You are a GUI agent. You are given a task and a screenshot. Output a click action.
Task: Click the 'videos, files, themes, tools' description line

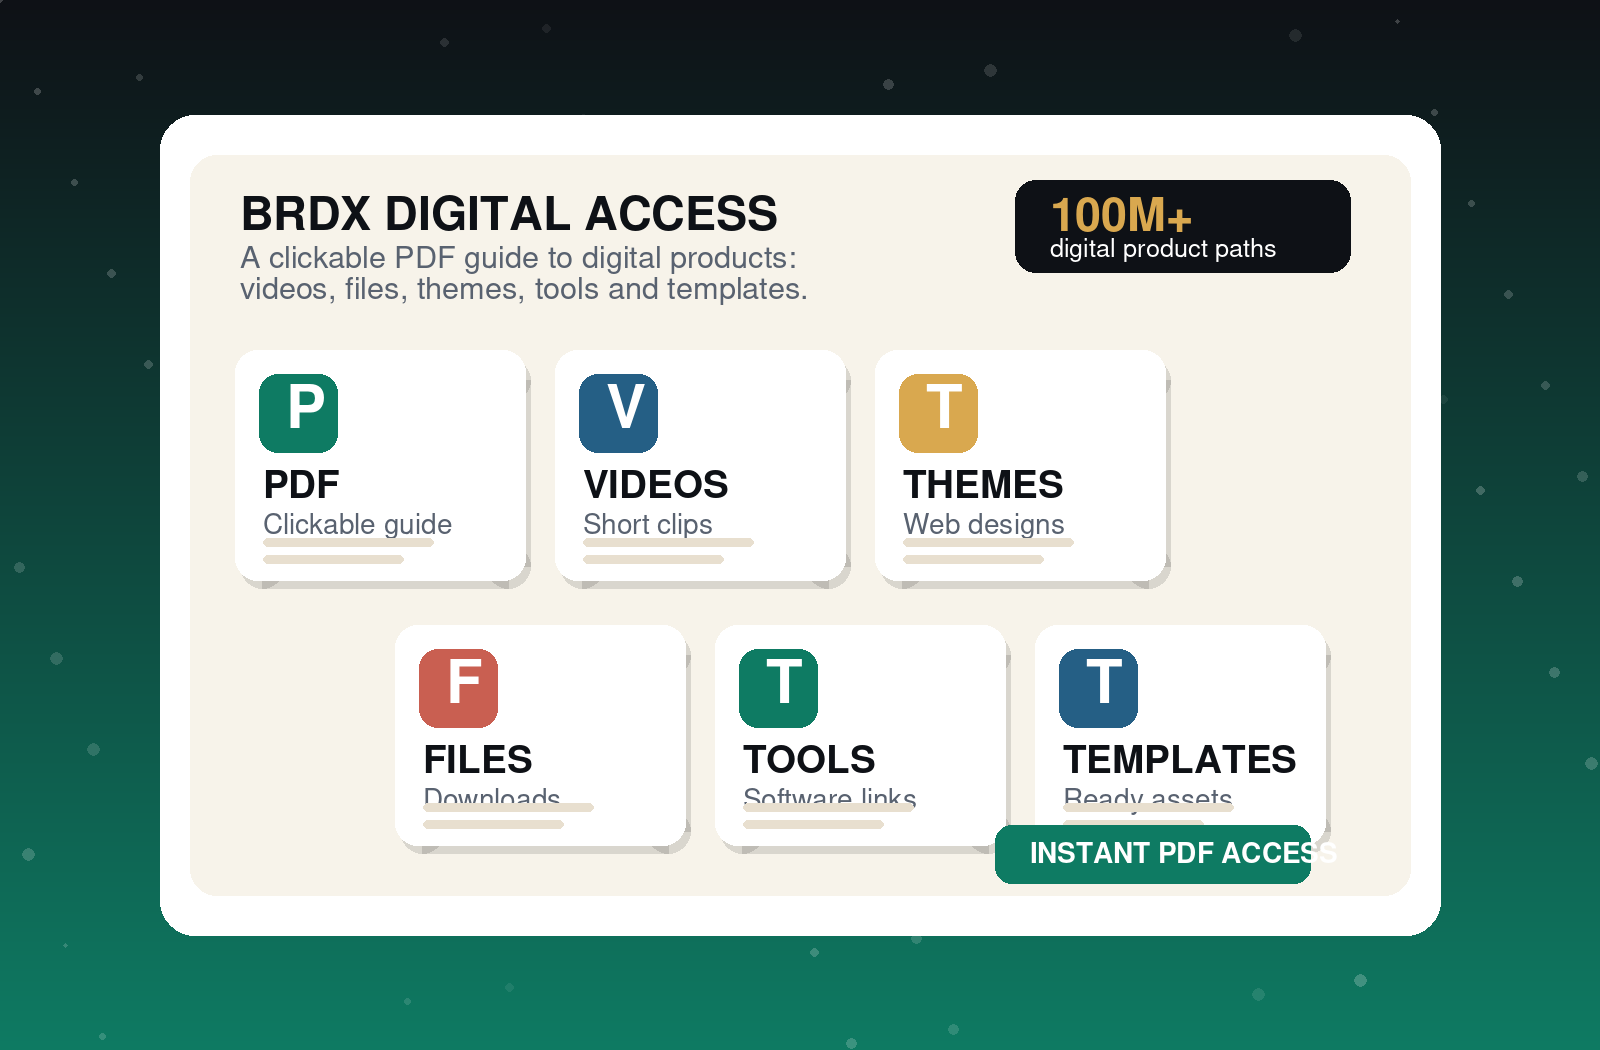pos(524,289)
